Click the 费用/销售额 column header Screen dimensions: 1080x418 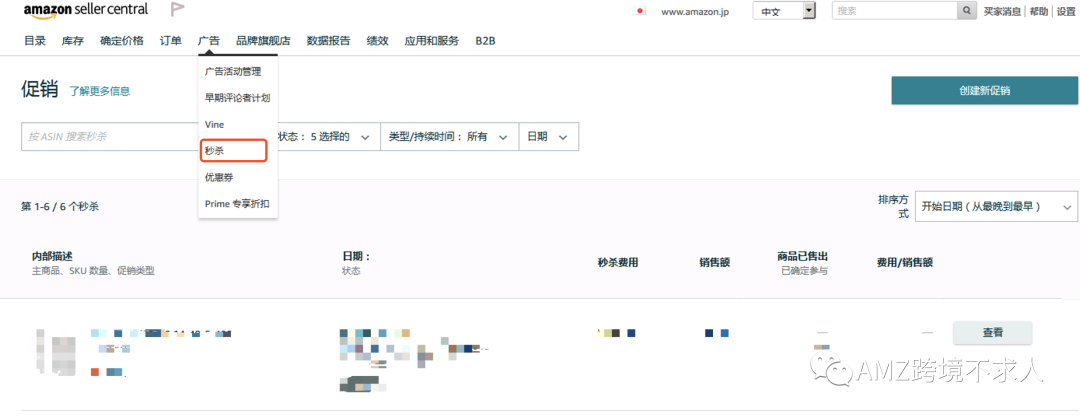coord(904,262)
